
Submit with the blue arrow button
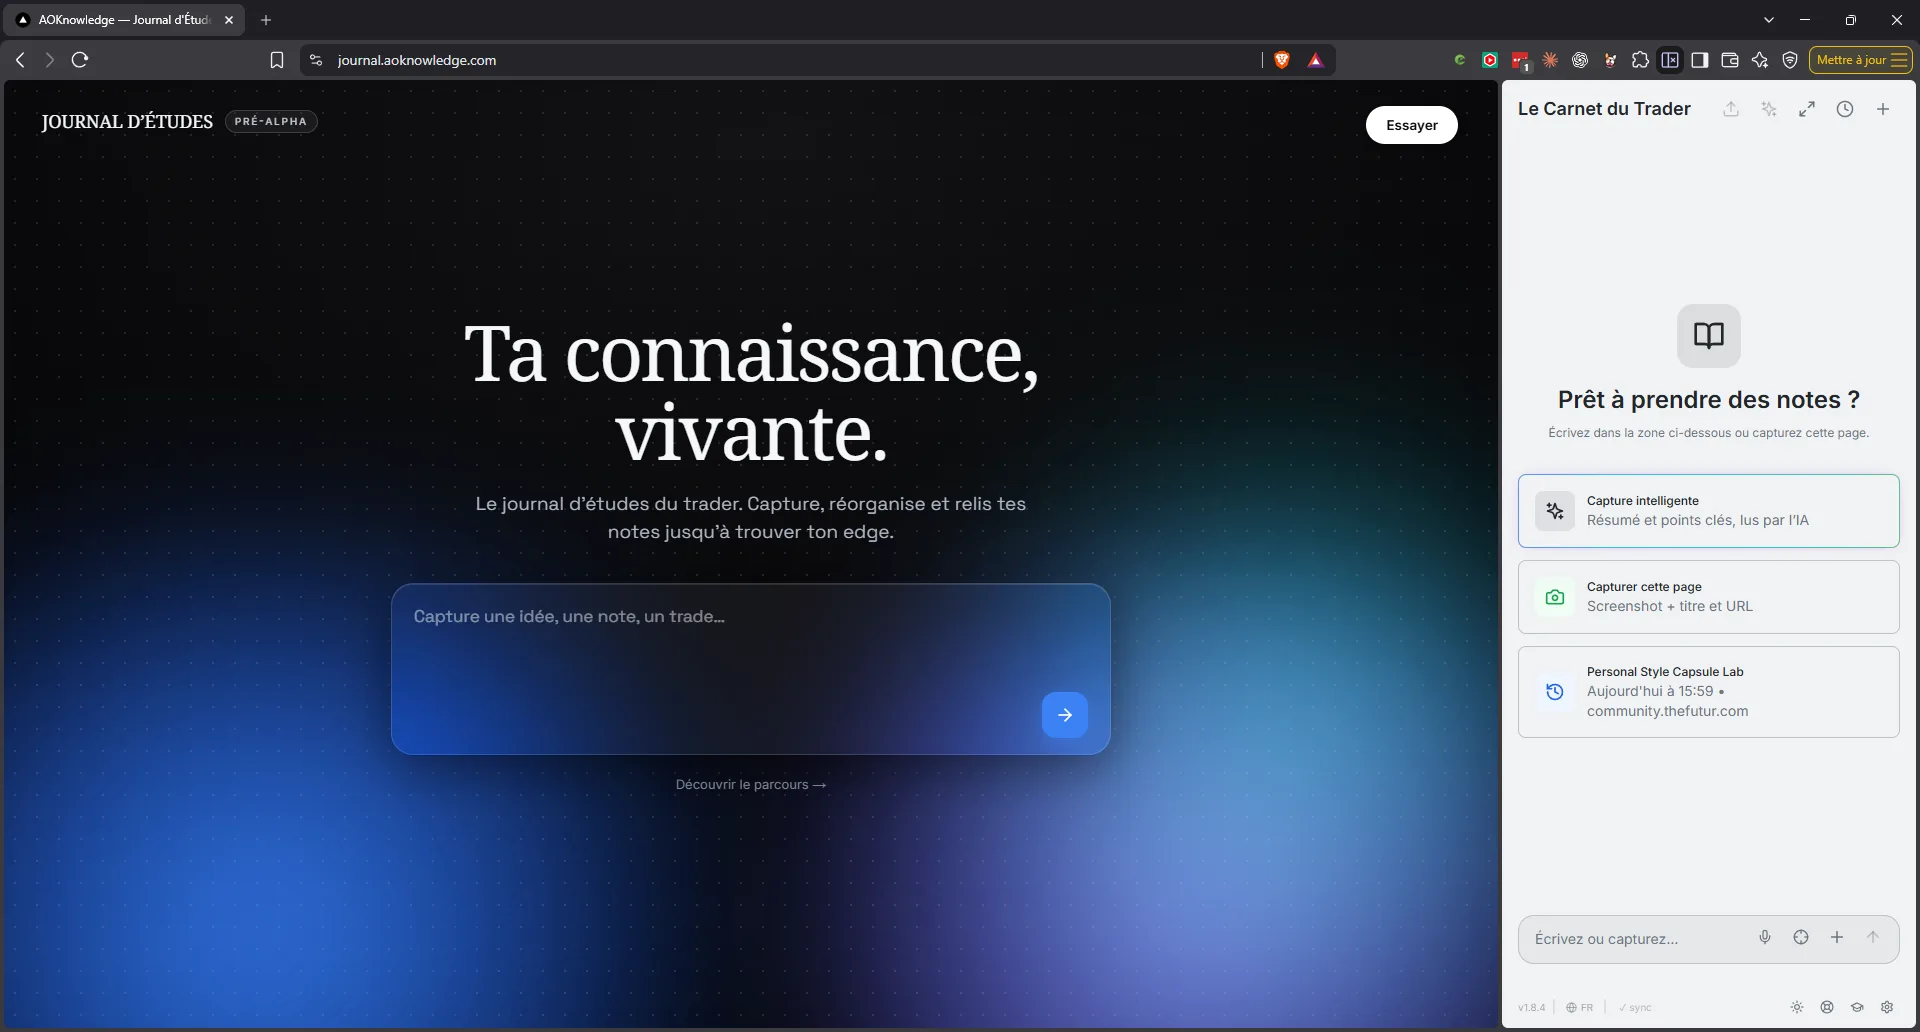click(x=1064, y=715)
